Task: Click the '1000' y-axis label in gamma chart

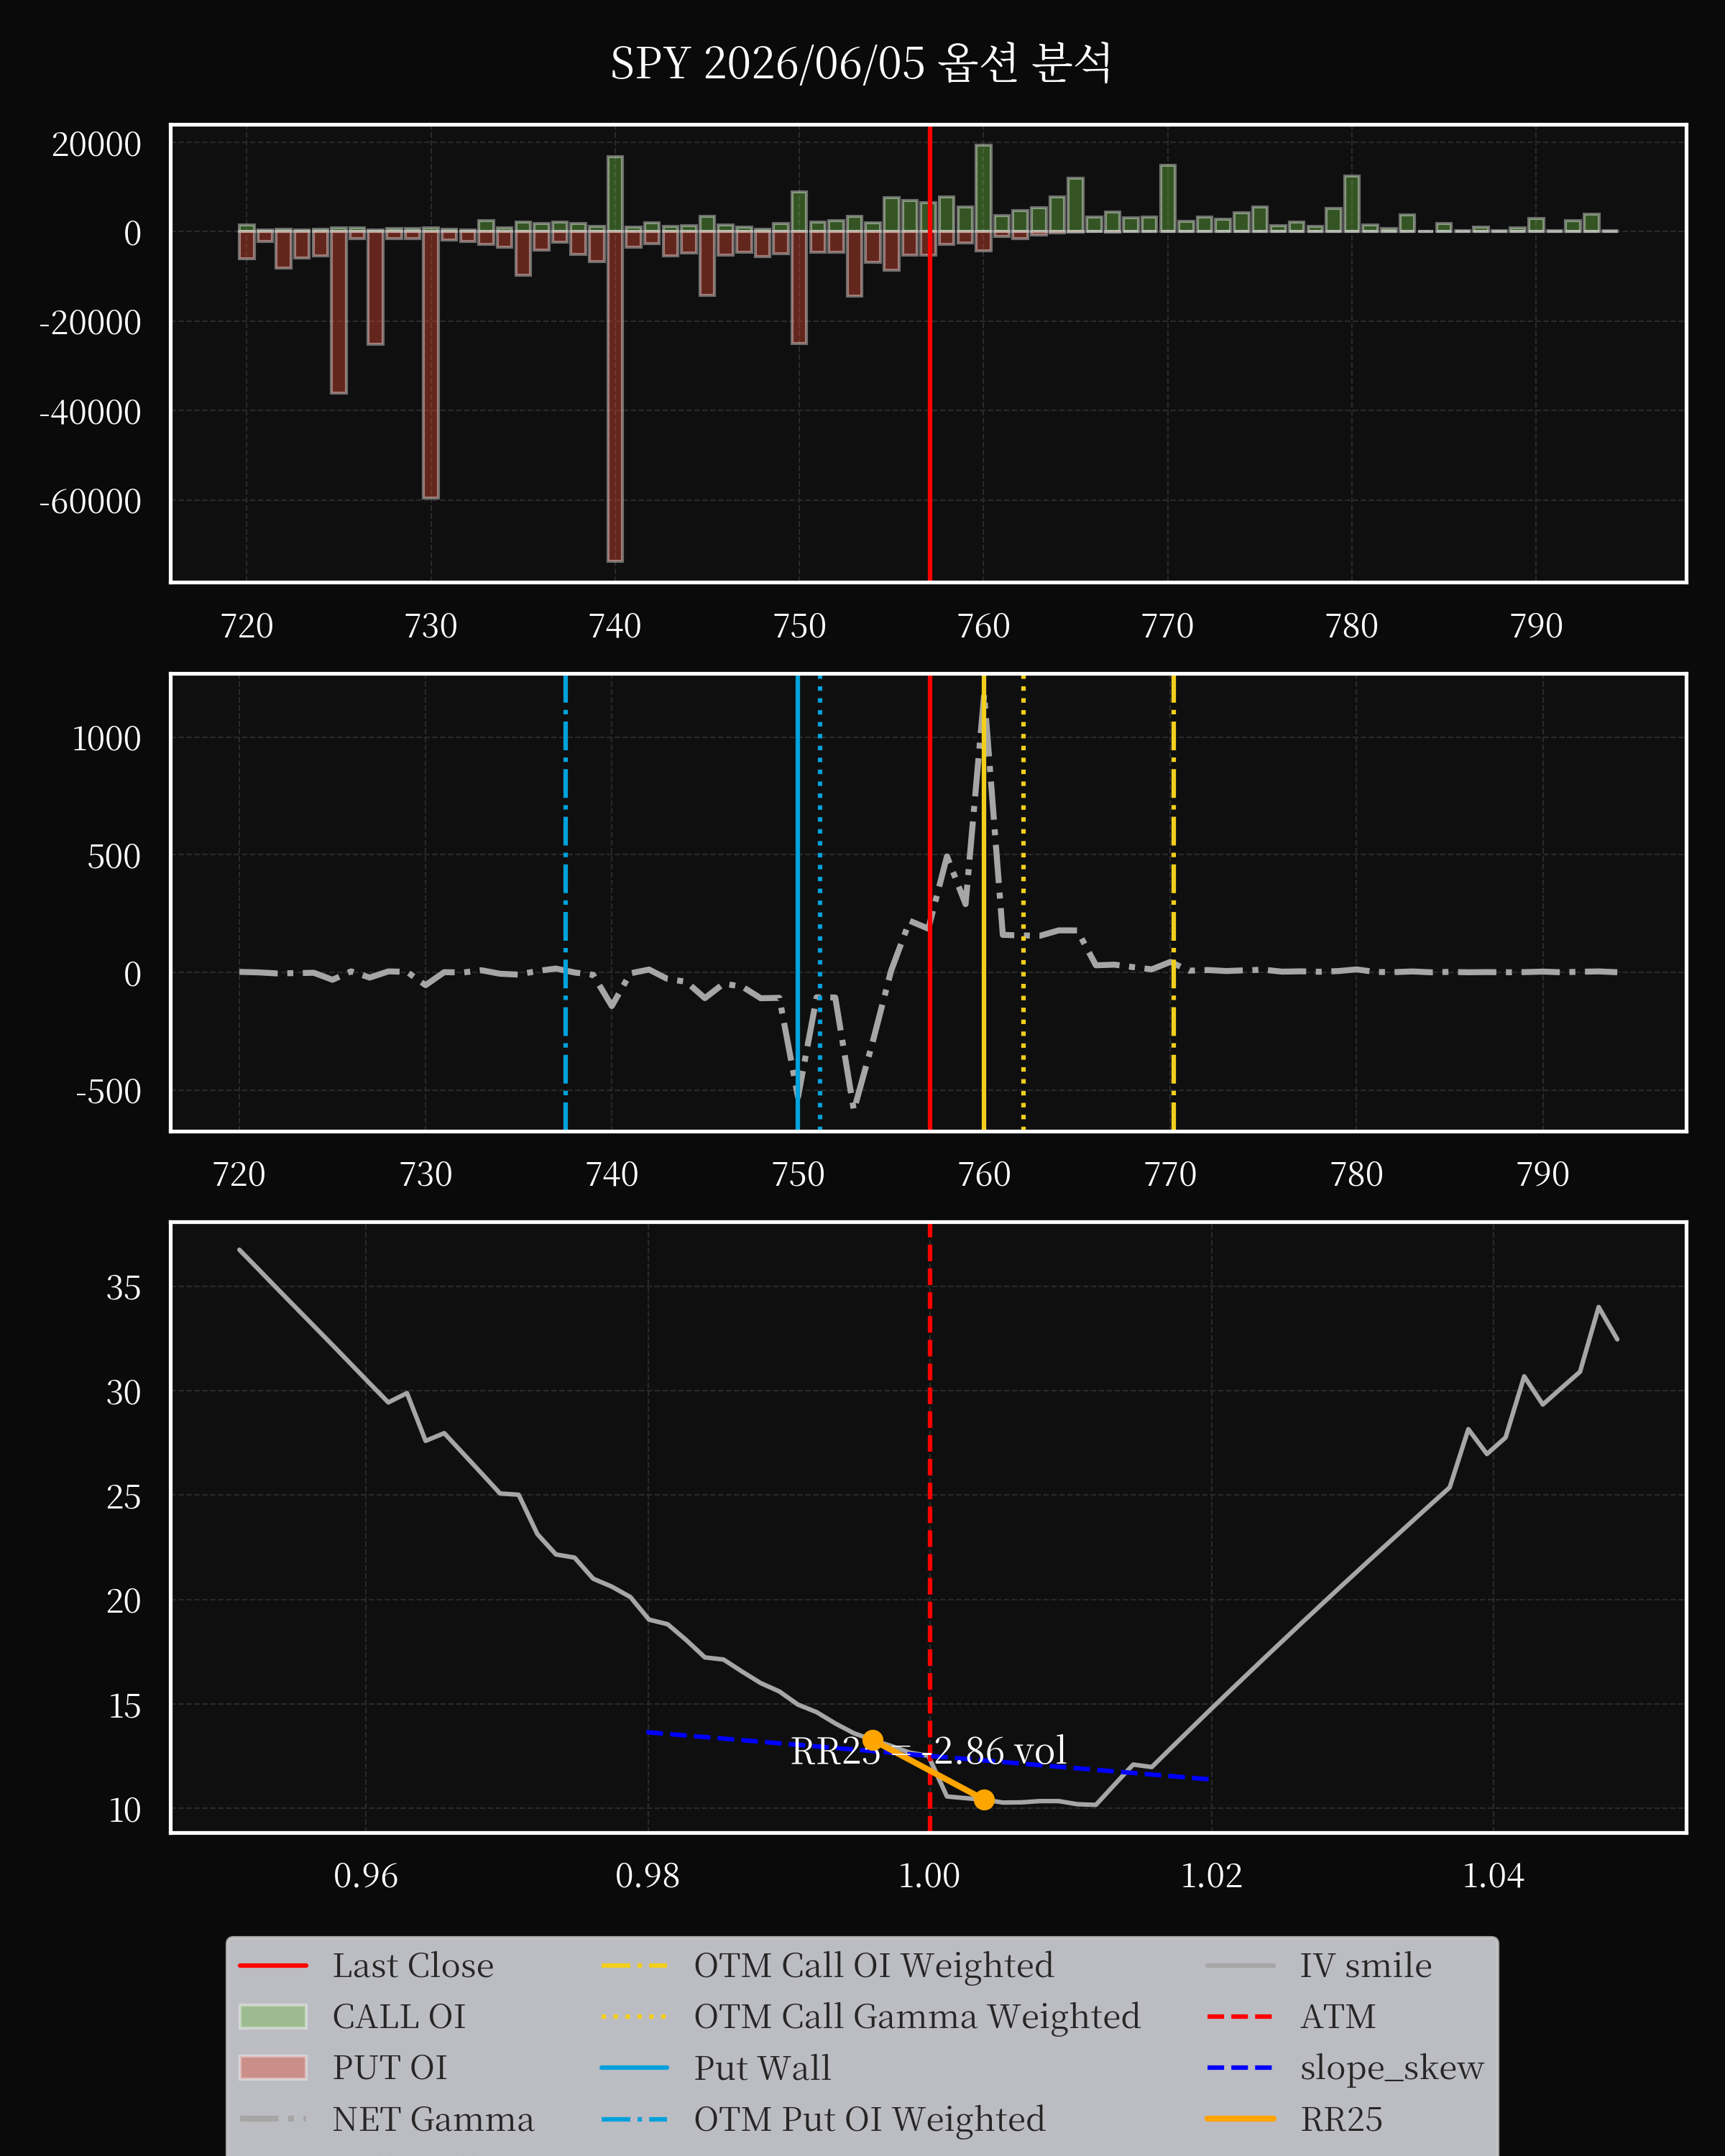Action: pyautogui.click(x=107, y=739)
